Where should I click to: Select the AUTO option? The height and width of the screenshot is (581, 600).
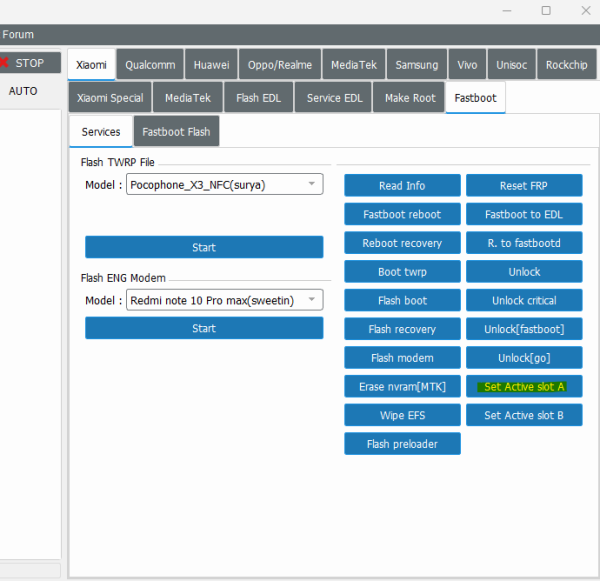[x=23, y=91]
